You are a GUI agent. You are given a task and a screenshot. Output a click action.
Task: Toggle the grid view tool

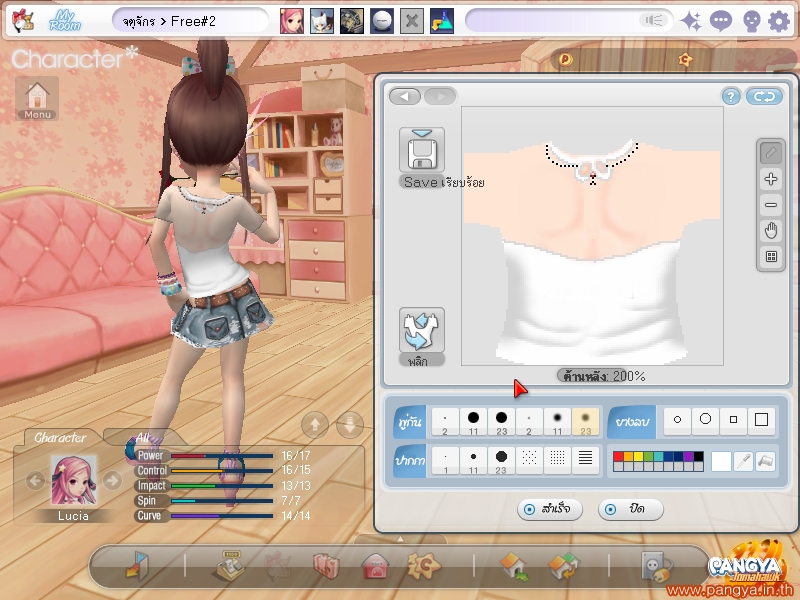pos(770,257)
